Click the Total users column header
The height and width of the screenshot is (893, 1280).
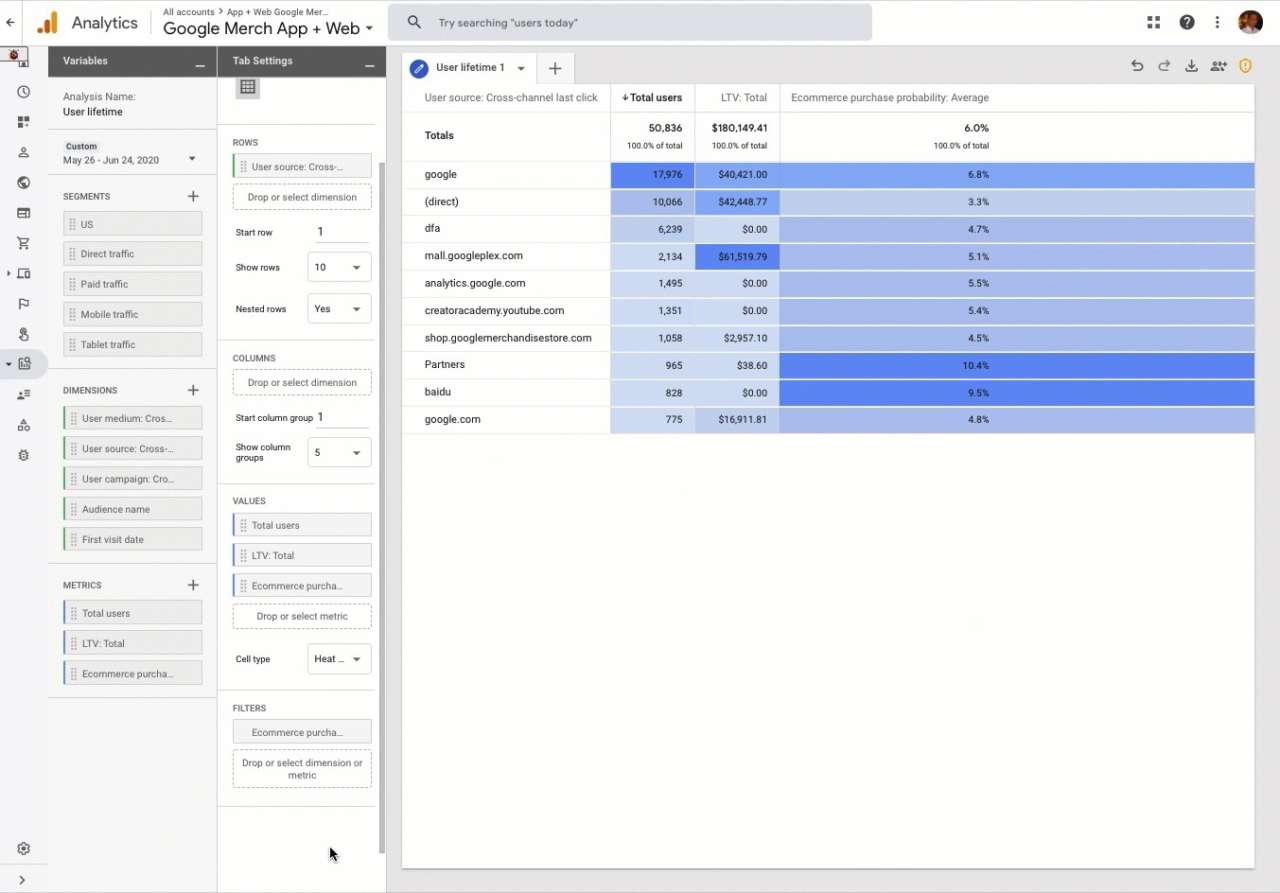[655, 98]
